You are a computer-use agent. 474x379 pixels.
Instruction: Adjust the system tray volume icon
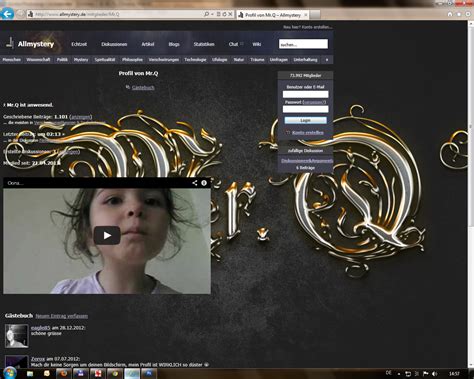click(x=435, y=374)
